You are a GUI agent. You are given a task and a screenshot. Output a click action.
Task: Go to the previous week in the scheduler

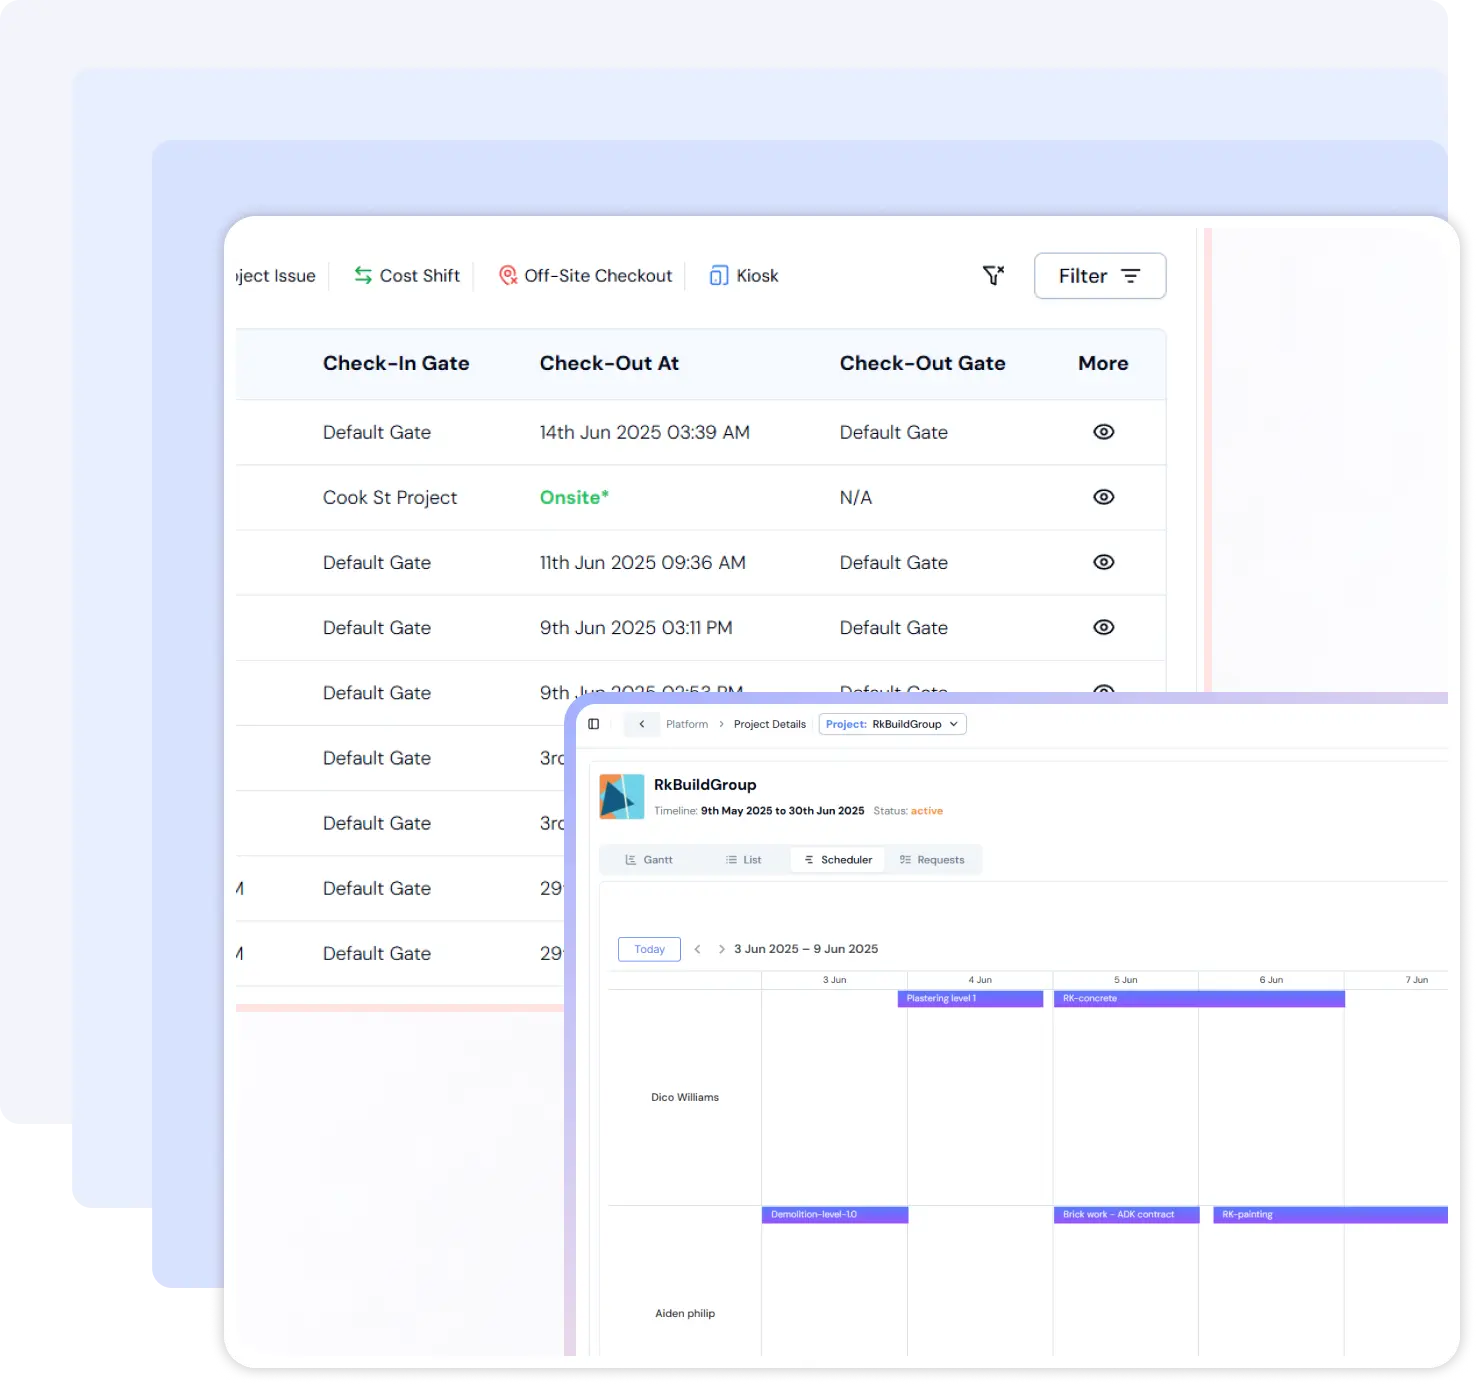[x=697, y=949]
